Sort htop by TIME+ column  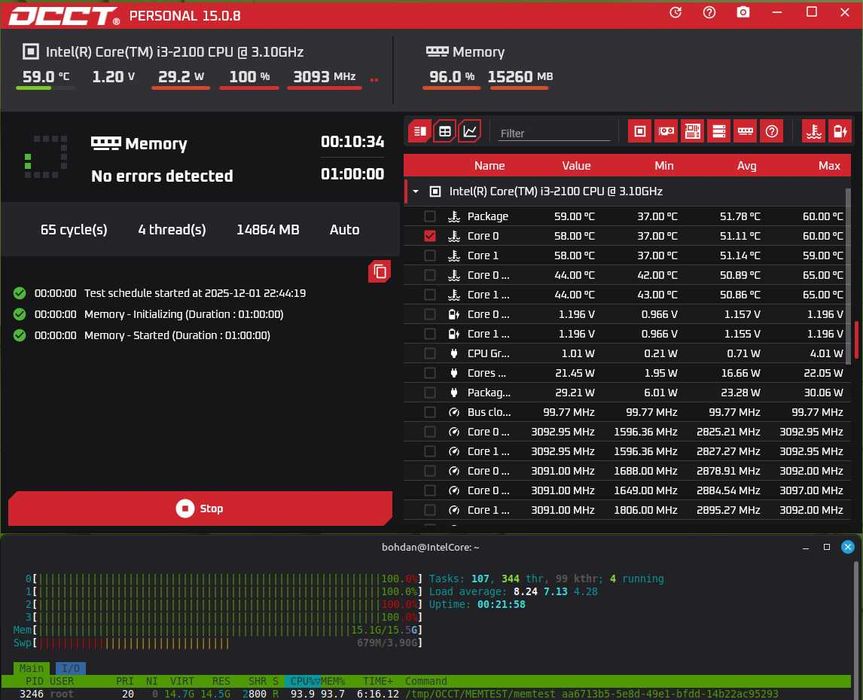click(378, 681)
